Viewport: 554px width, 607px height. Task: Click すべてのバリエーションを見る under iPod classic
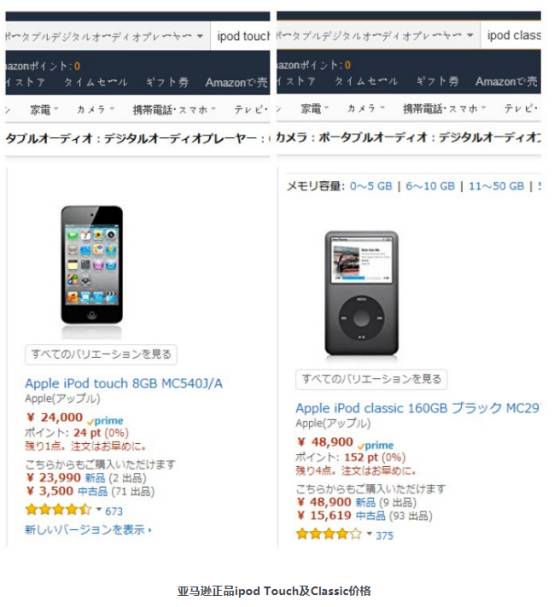(x=371, y=379)
